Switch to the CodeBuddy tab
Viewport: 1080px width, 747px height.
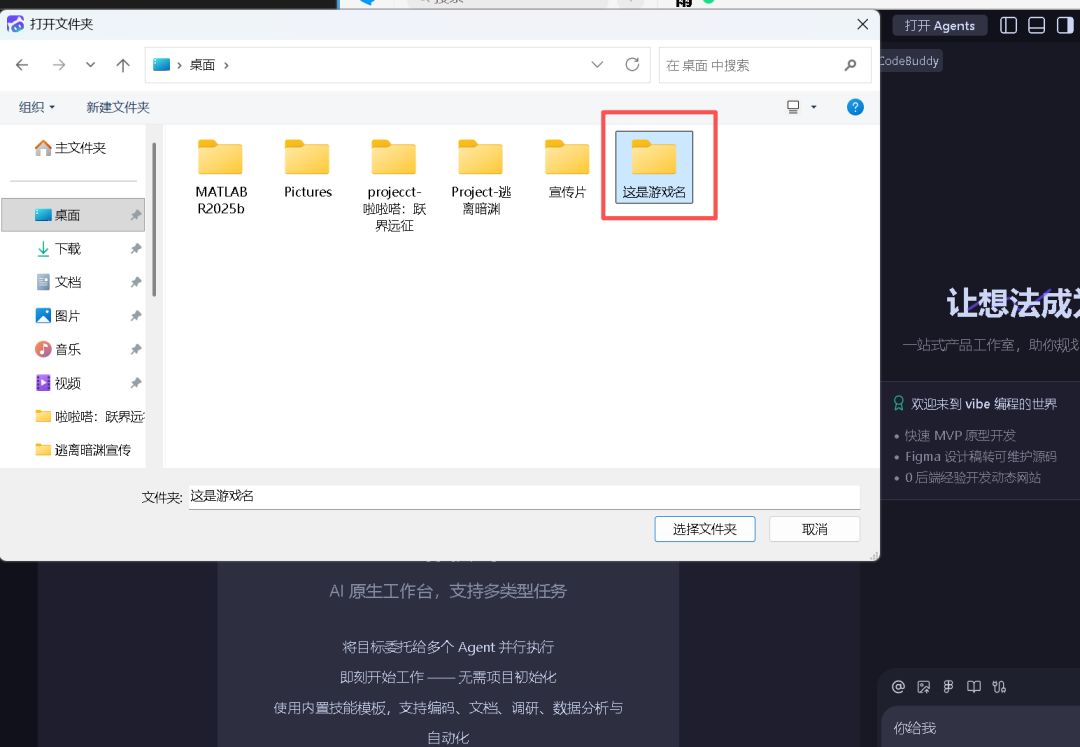[910, 61]
